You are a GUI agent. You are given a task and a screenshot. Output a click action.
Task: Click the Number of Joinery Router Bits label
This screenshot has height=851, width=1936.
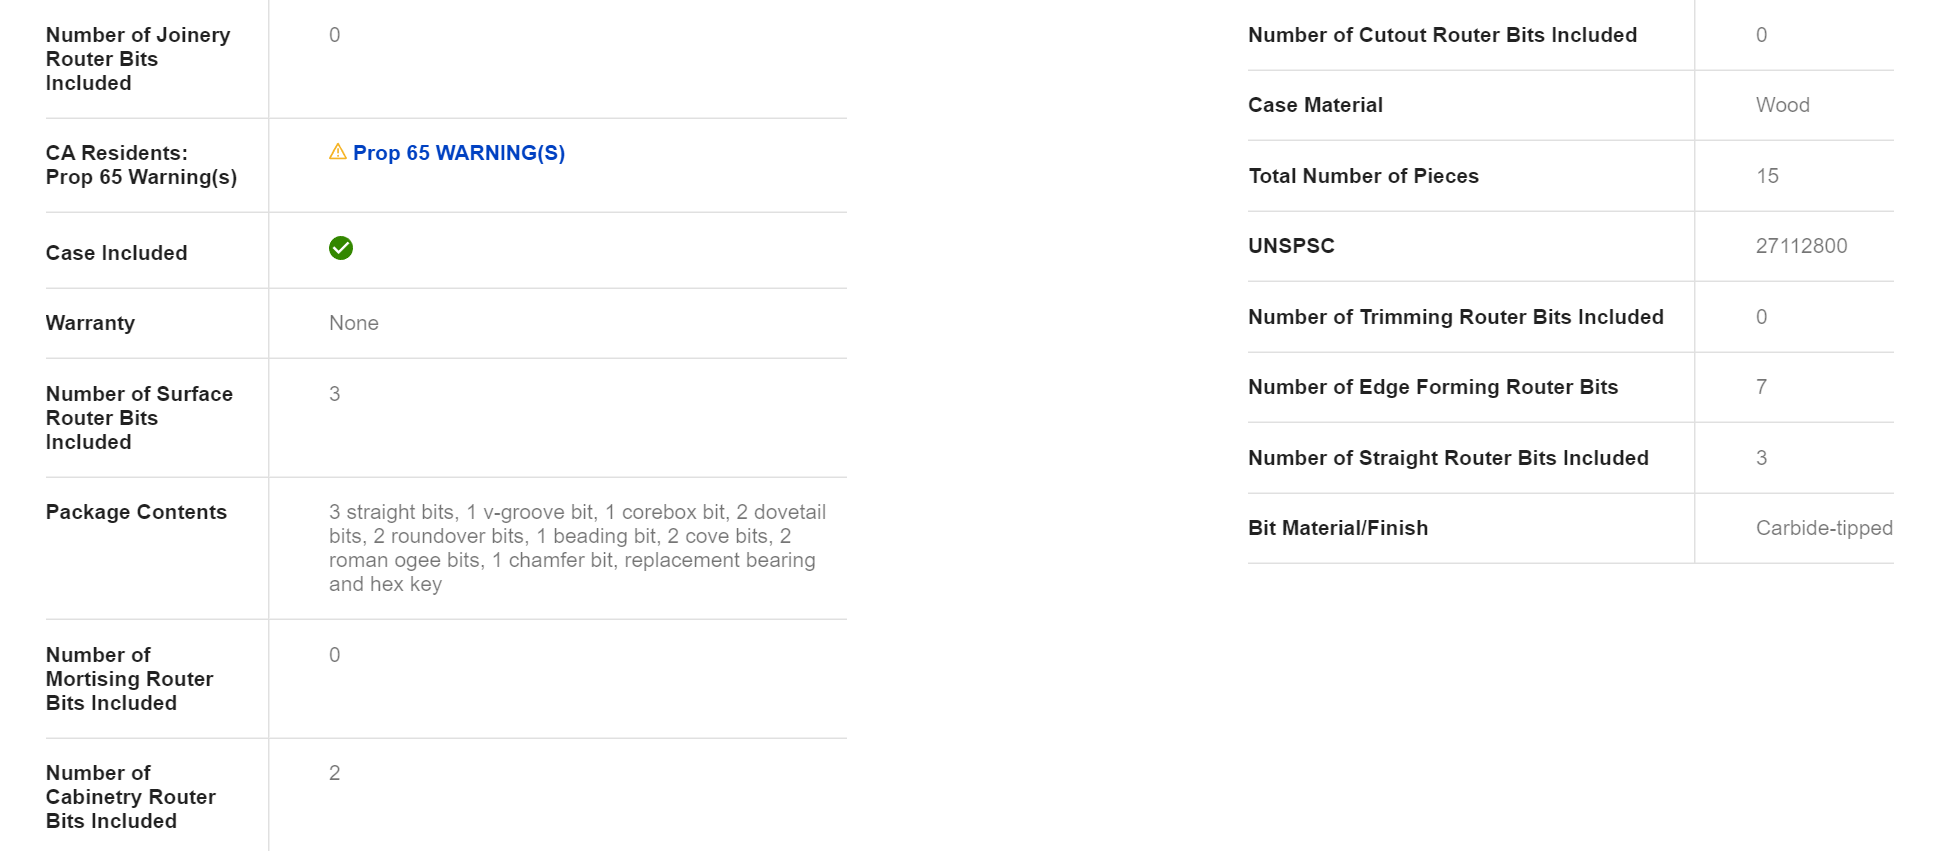click(x=138, y=59)
